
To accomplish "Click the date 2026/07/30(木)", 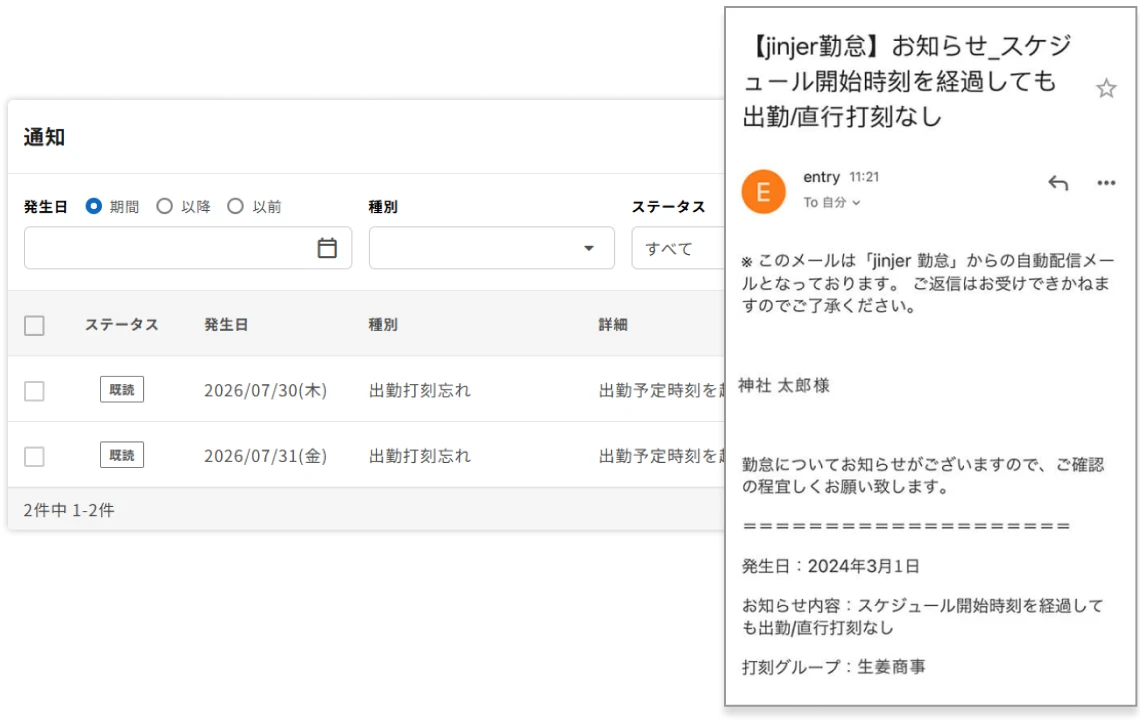I will [265, 391].
